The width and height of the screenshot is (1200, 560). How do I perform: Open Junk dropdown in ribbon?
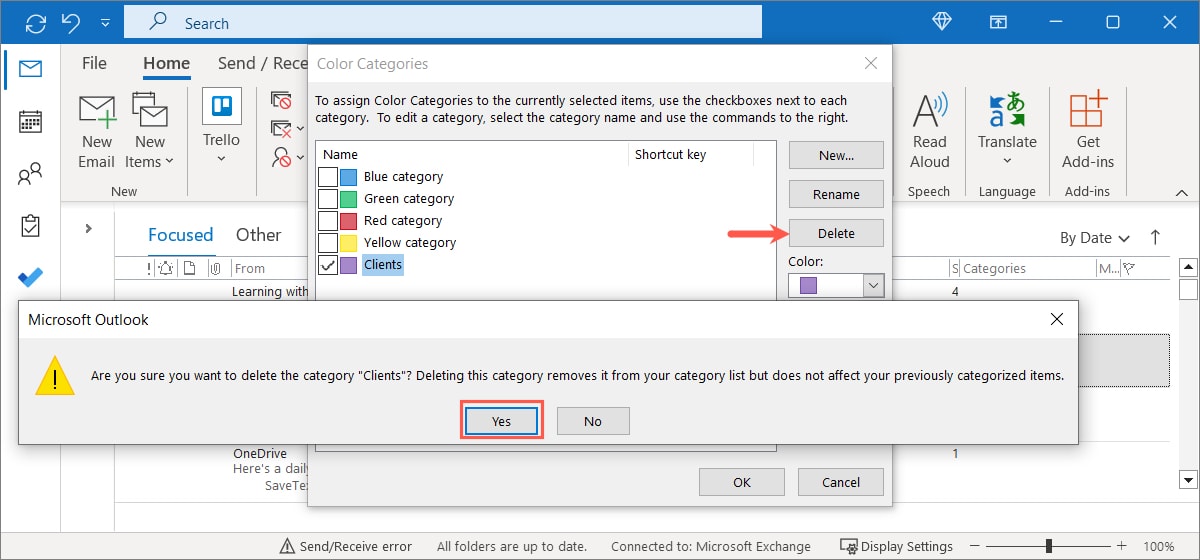click(286, 158)
